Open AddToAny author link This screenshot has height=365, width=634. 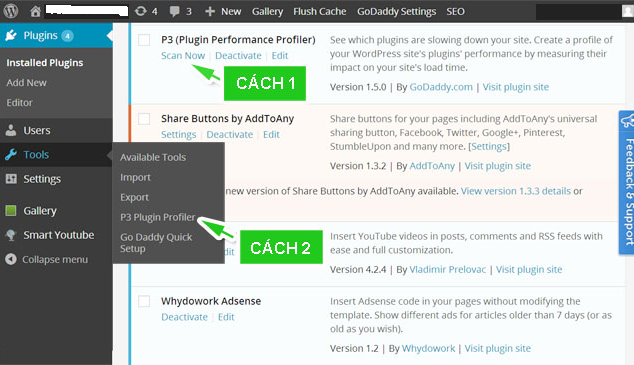432,166
